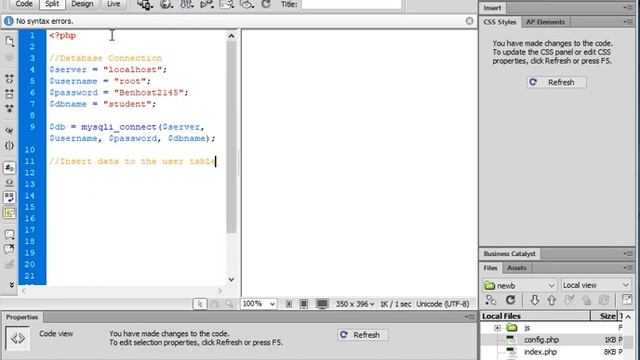640x360 pixels.
Task: Open the Multiscreen preview menu
Action: click(x=145, y=4)
